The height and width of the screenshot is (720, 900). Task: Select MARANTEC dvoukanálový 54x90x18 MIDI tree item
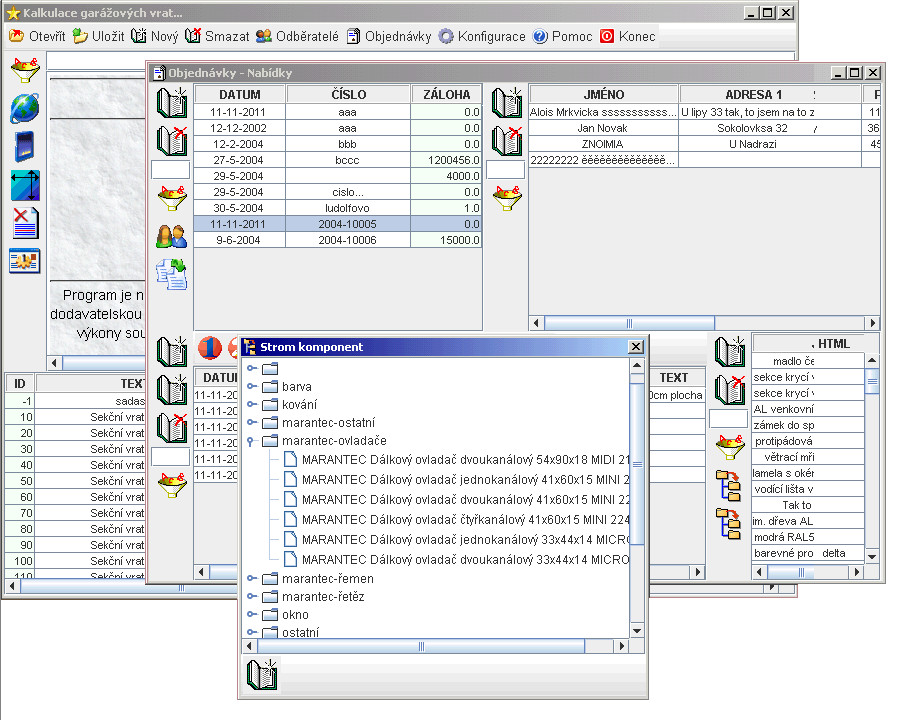[457, 459]
